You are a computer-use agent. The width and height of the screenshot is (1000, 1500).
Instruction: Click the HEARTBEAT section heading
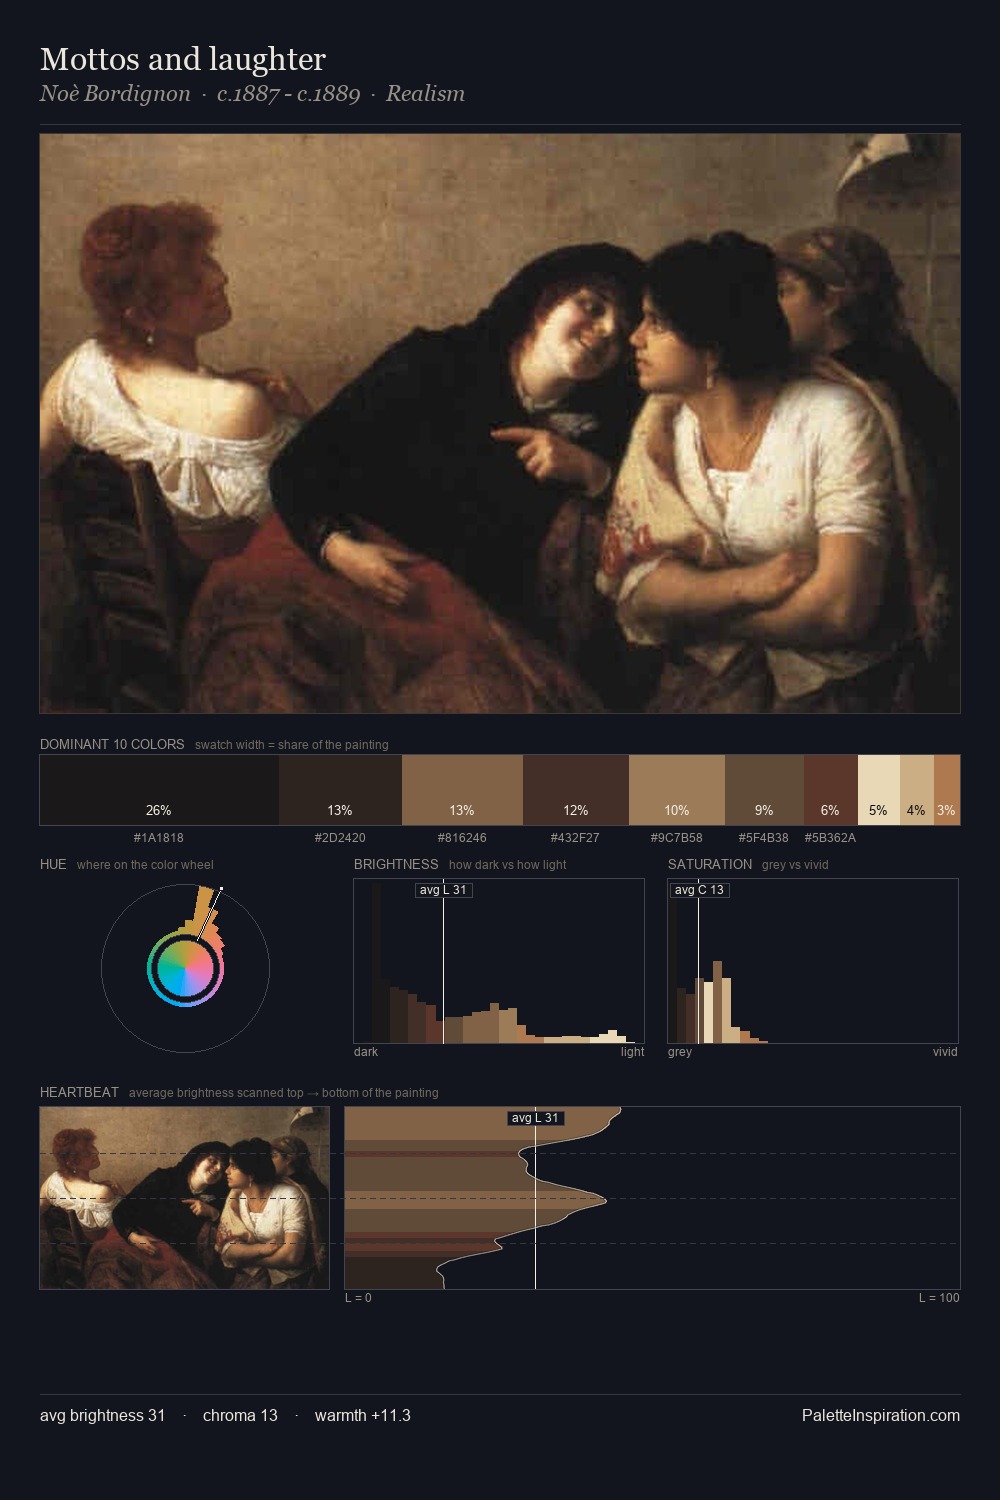[x=79, y=1093]
